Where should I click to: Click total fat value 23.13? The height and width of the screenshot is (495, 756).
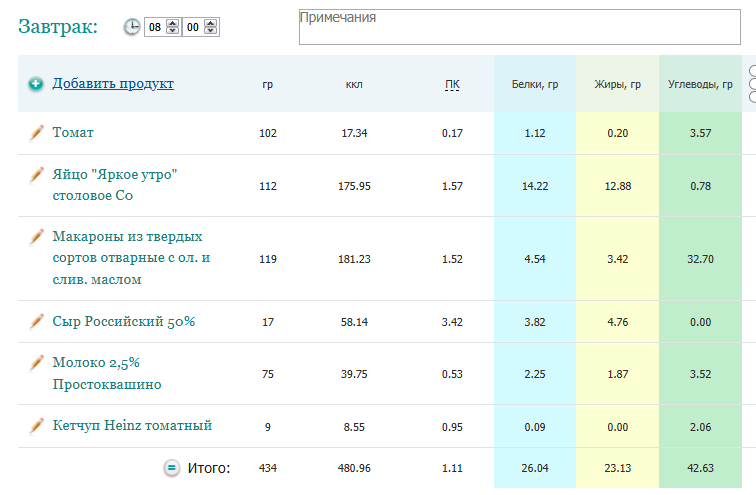pos(618,468)
